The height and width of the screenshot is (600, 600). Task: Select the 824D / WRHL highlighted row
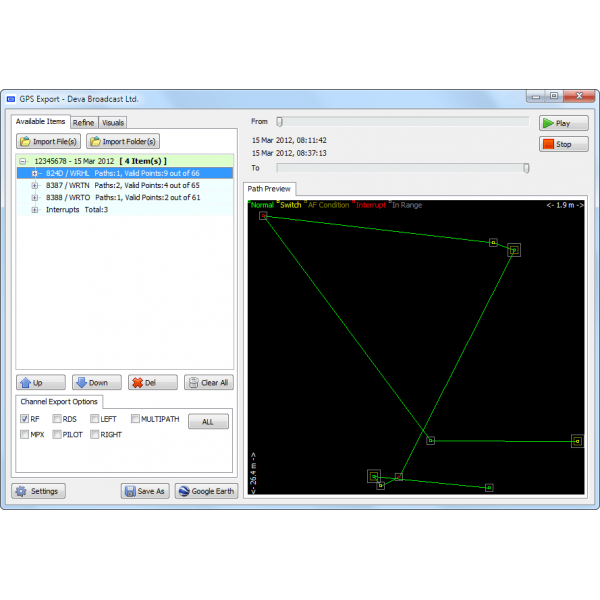click(125, 173)
